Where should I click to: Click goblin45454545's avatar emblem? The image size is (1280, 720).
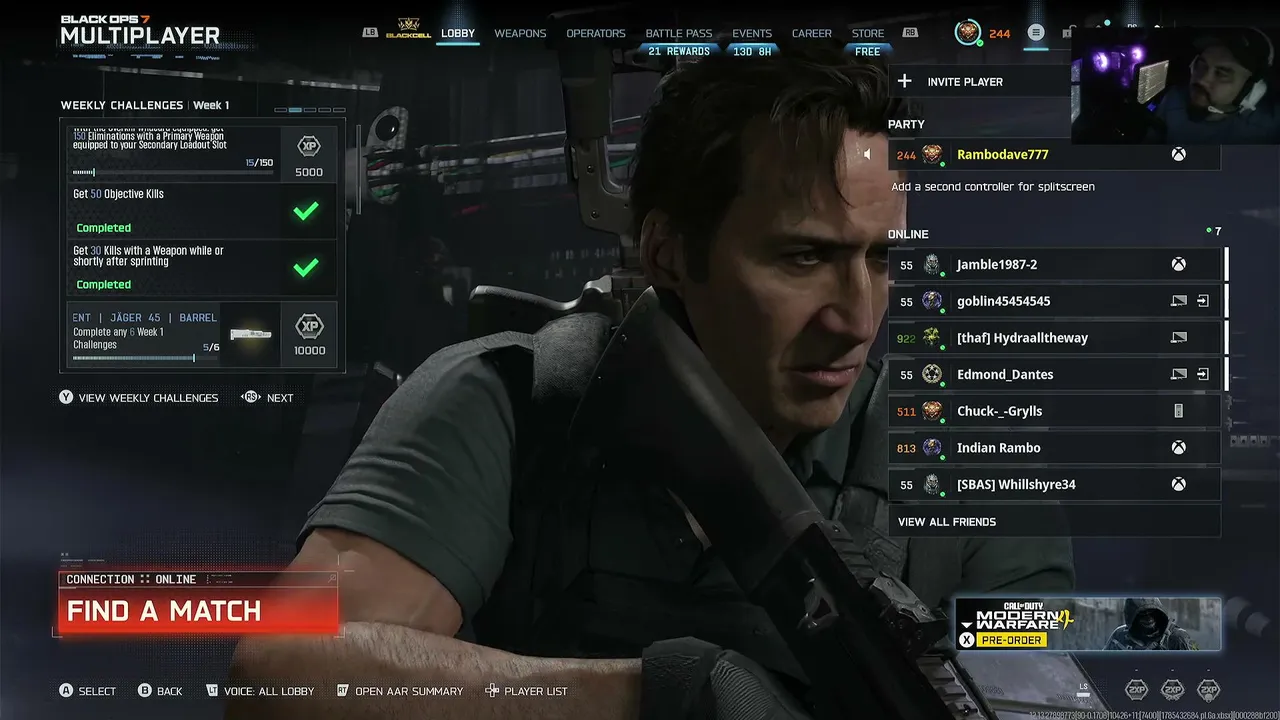tap(932, 301)
